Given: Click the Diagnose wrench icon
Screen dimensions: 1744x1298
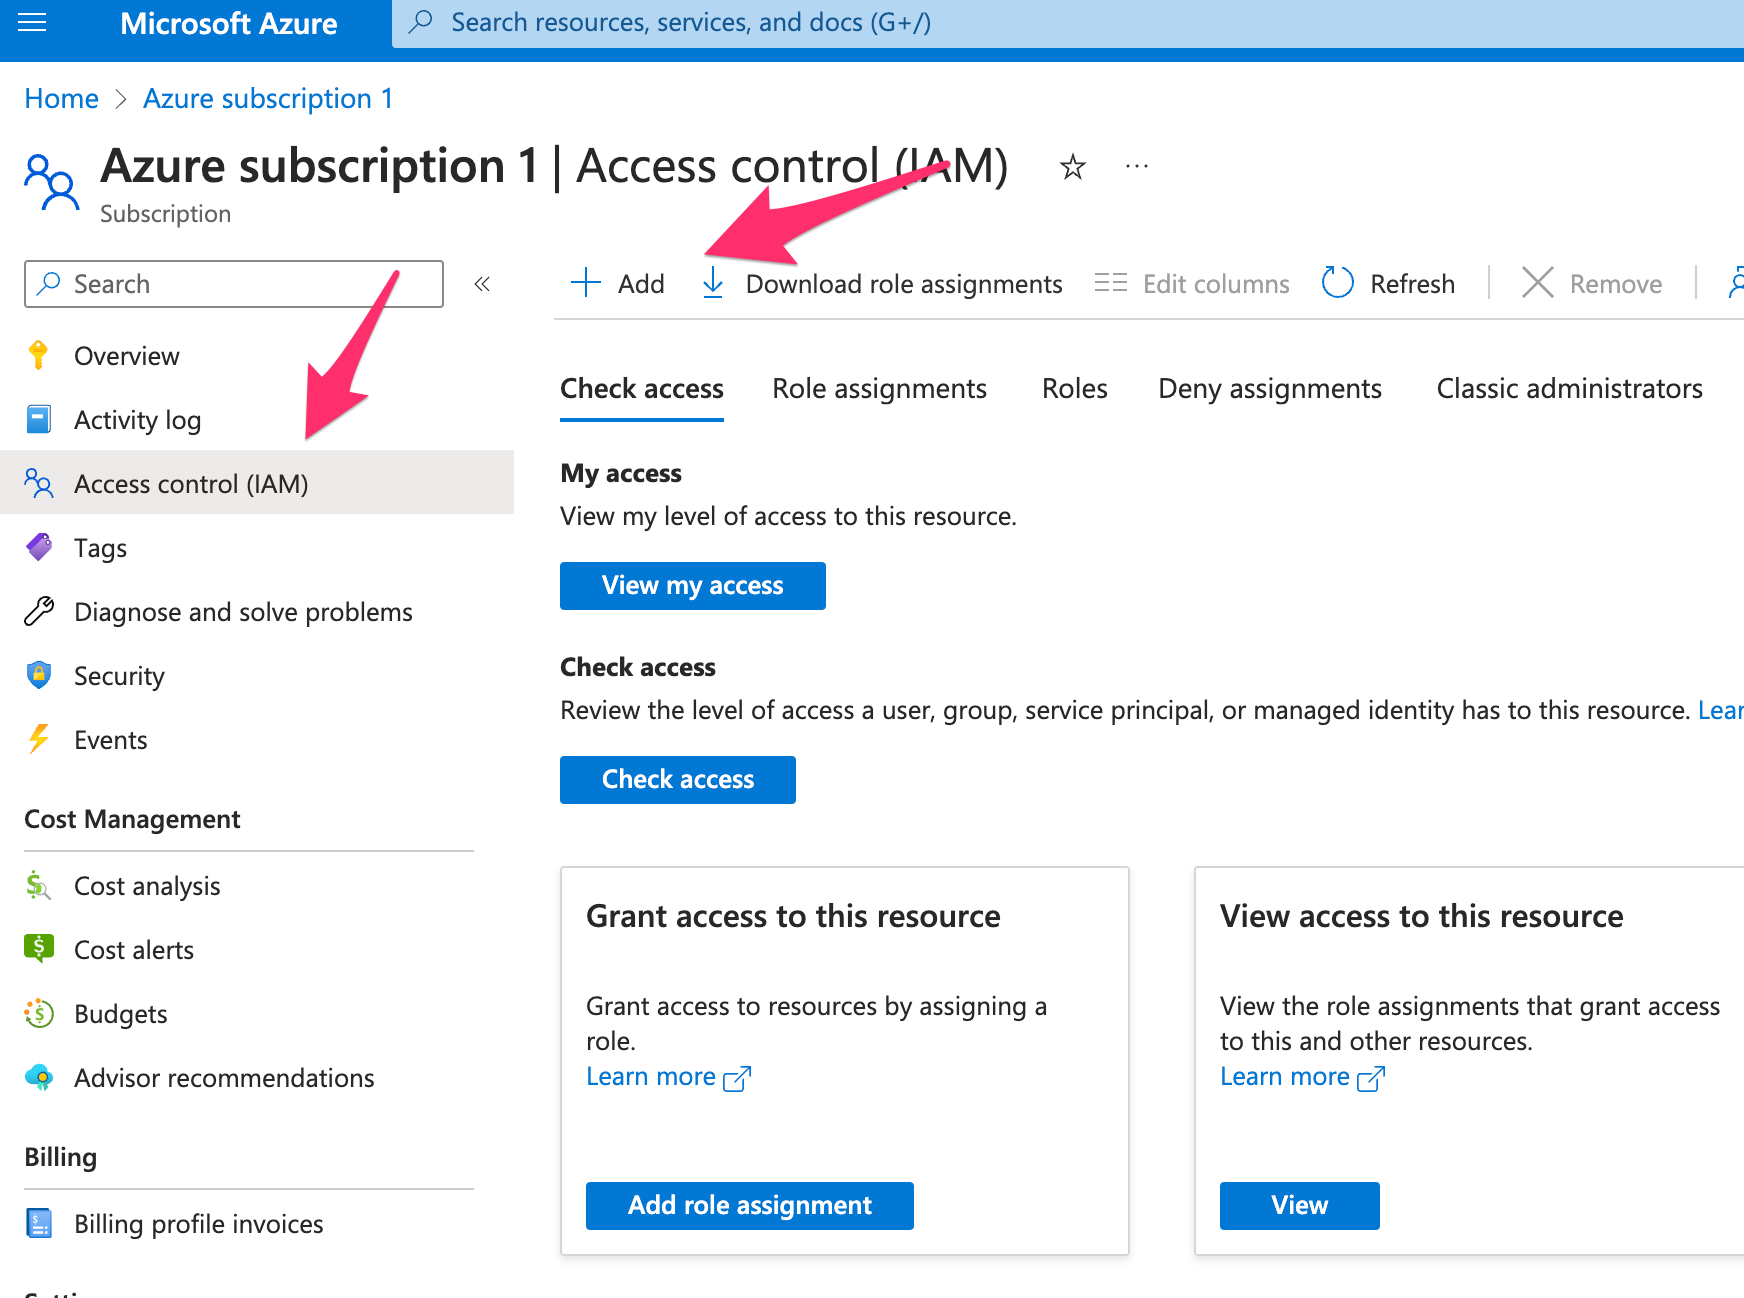Looking at the screenshot, I should click(39, 611).
